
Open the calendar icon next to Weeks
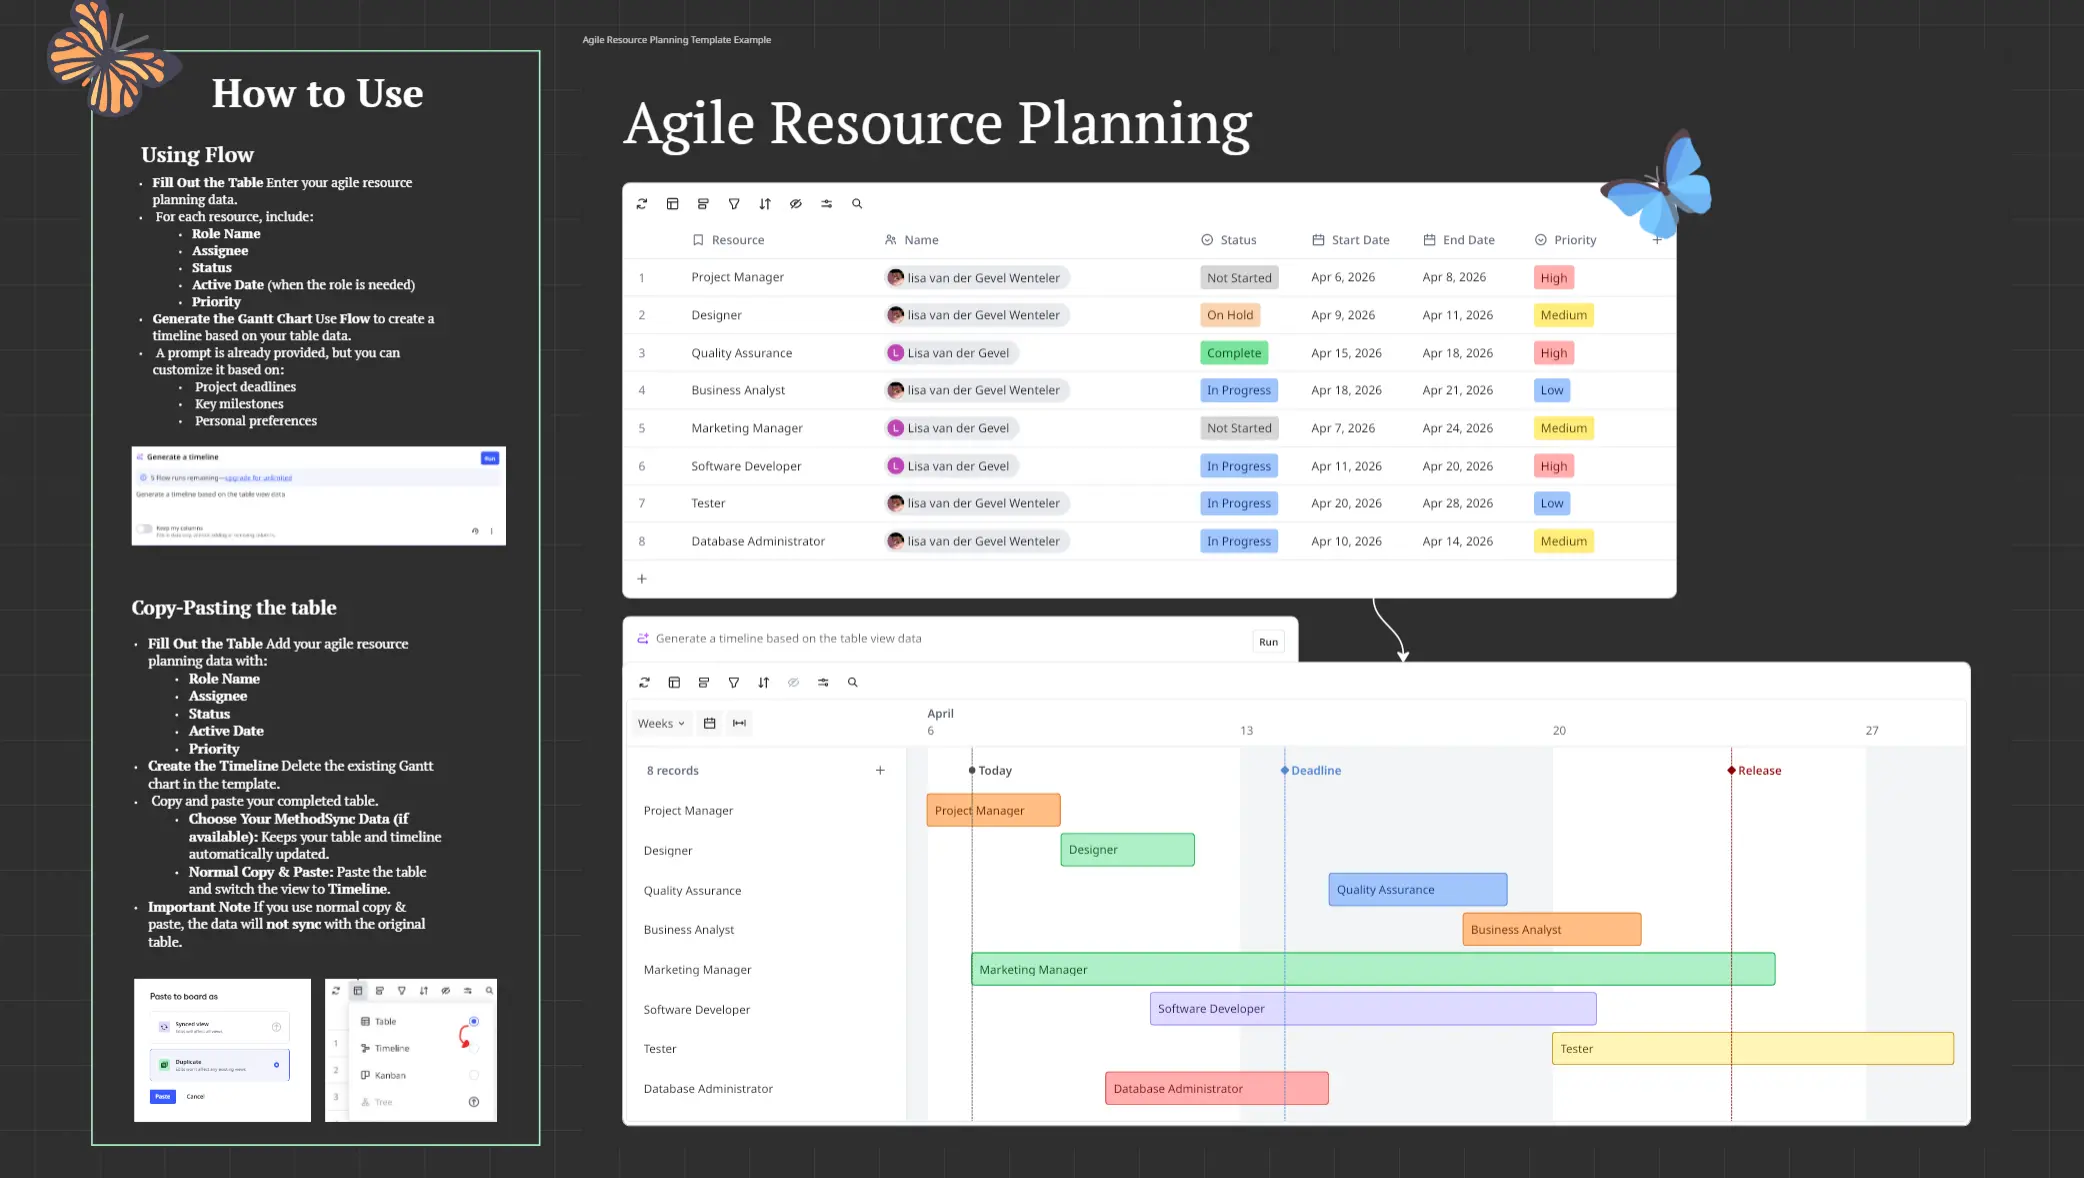pos(709,723)
